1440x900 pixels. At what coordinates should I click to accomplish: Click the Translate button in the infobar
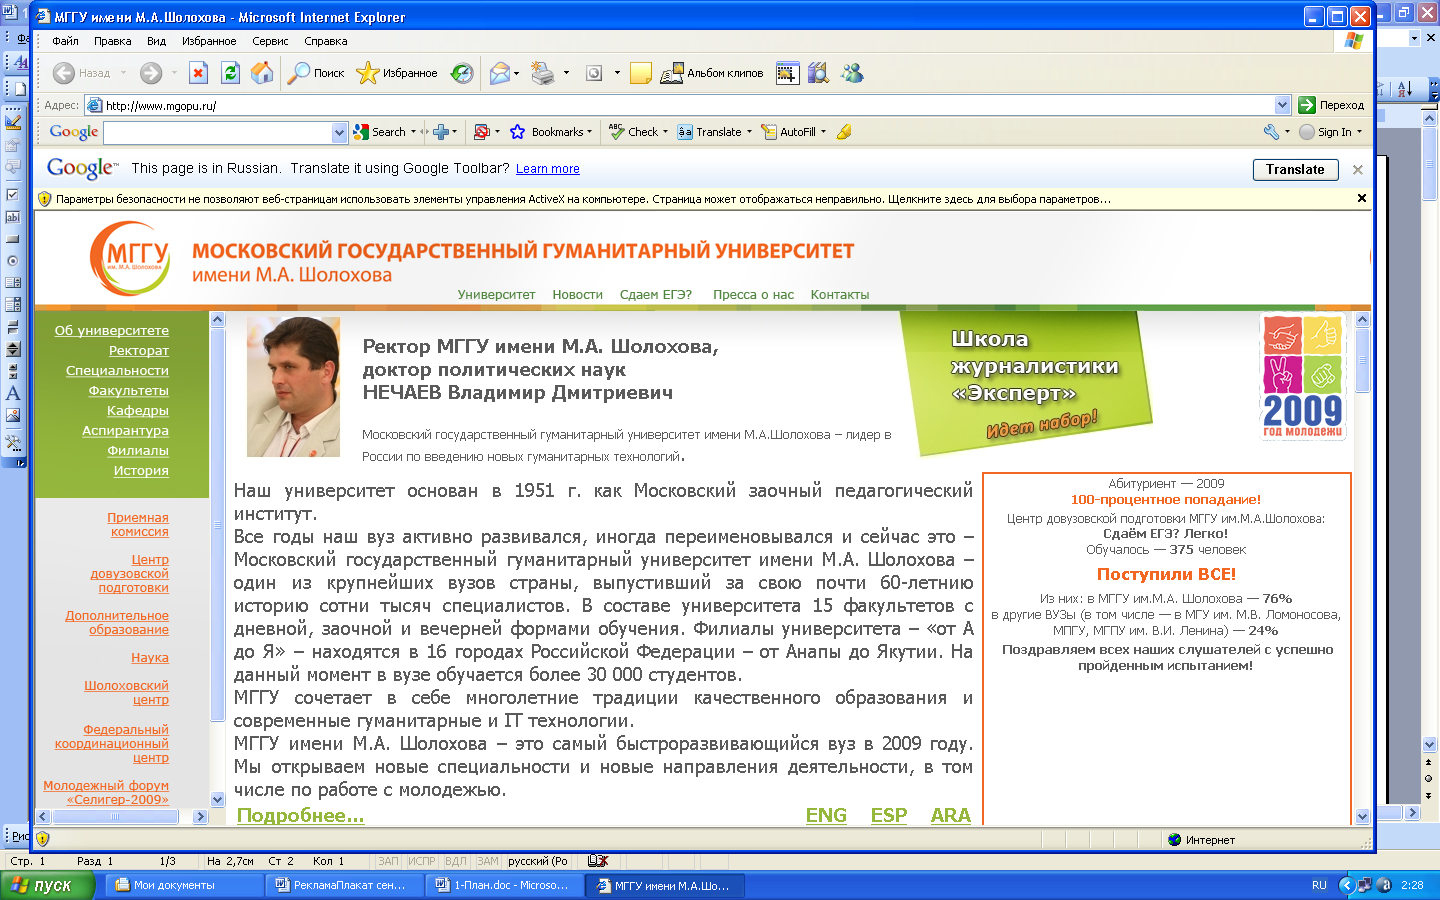click(x=1295, y=170)
